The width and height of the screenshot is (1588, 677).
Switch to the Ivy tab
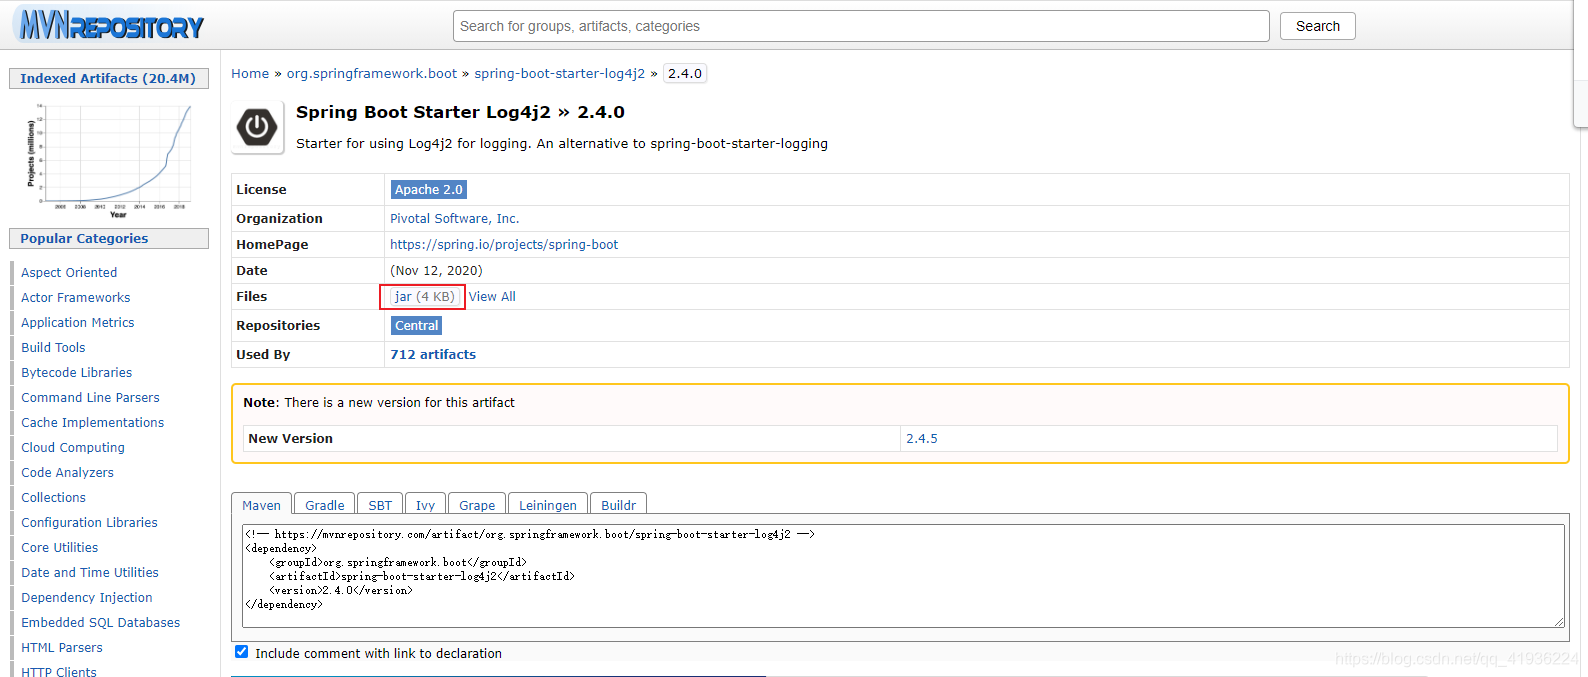425,505
